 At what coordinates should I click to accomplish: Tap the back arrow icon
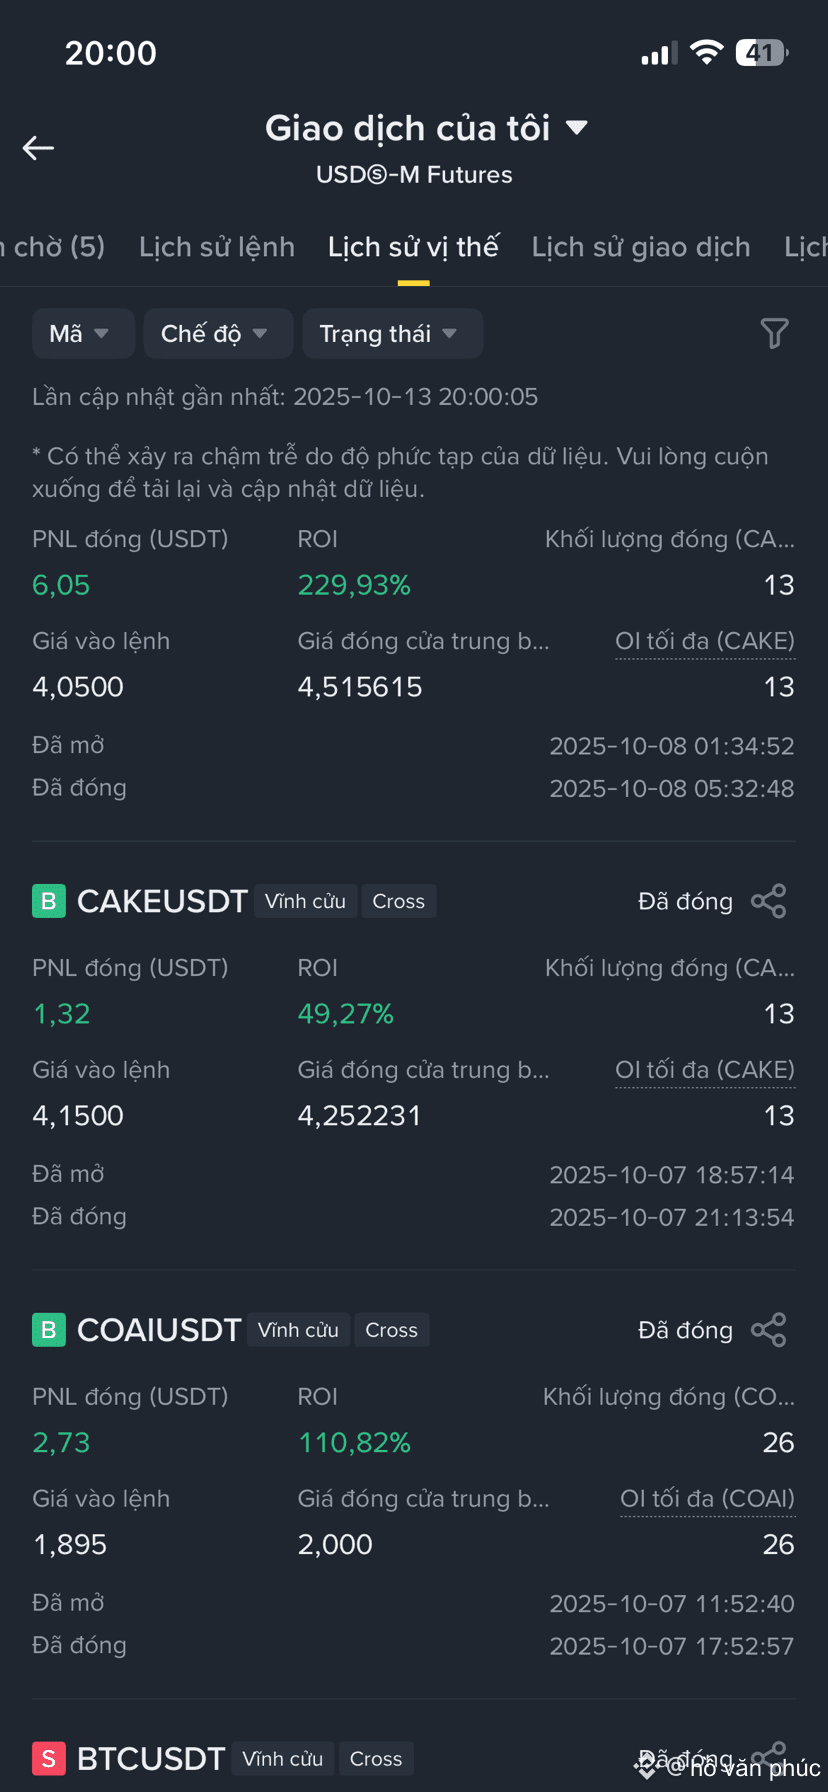(38, 148)
